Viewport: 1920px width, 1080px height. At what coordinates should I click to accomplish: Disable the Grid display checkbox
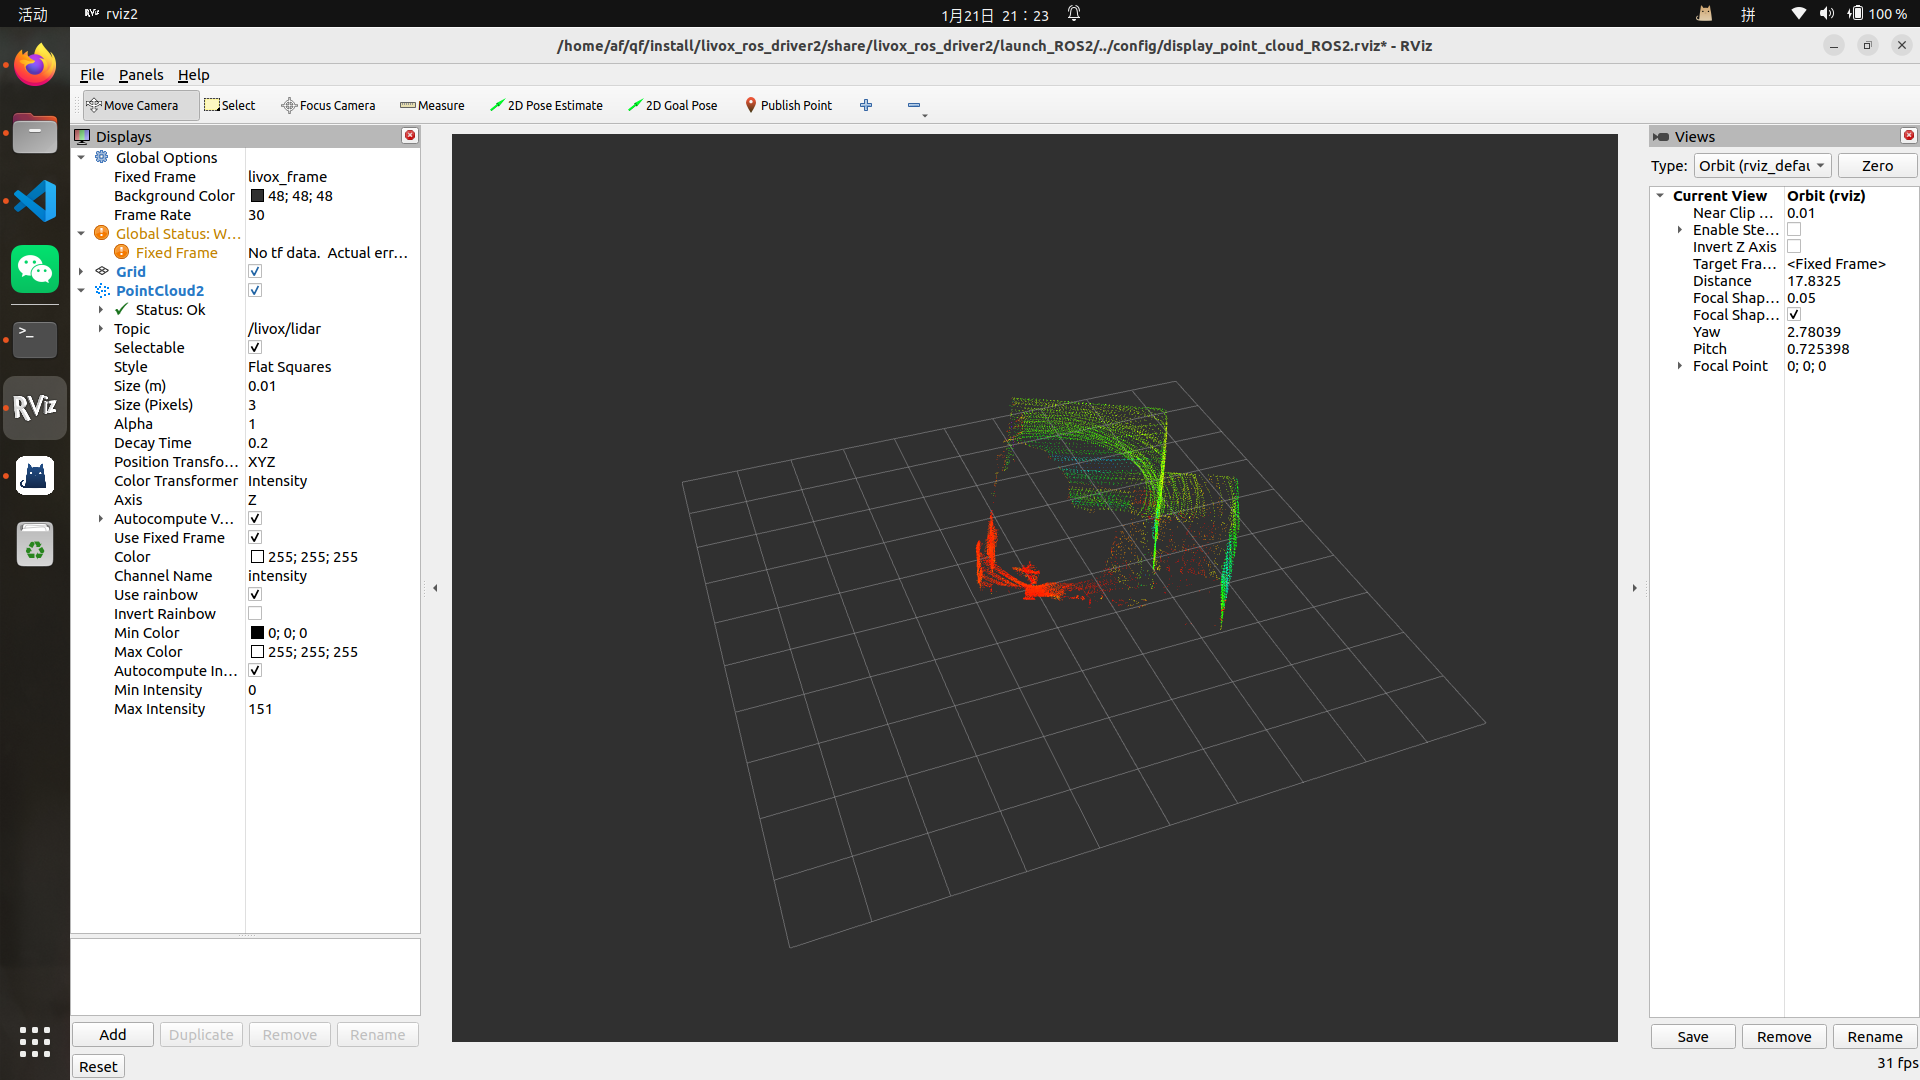pyautogui.click(x=255, y=272)
